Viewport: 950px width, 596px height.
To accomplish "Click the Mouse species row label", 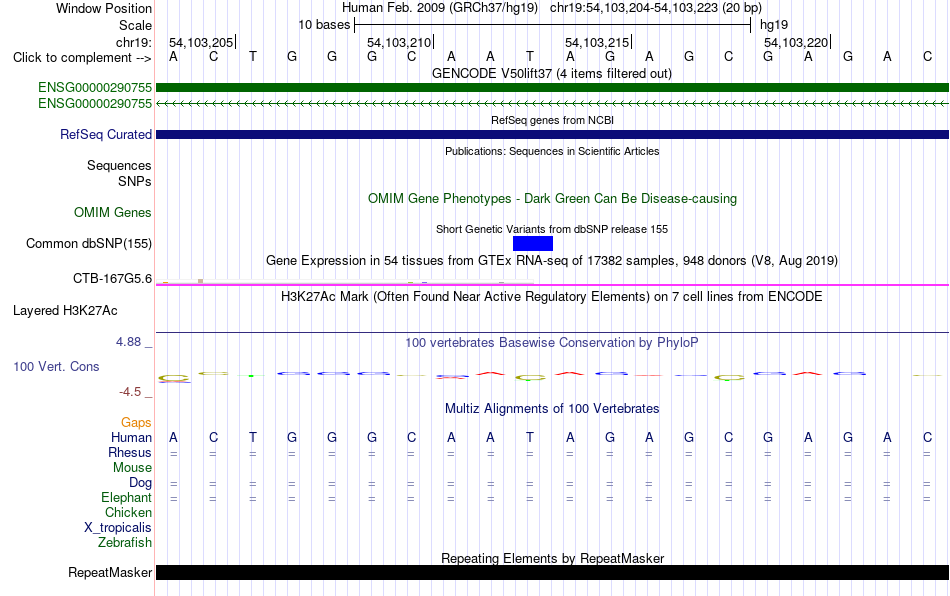I will tap(132, 468).
